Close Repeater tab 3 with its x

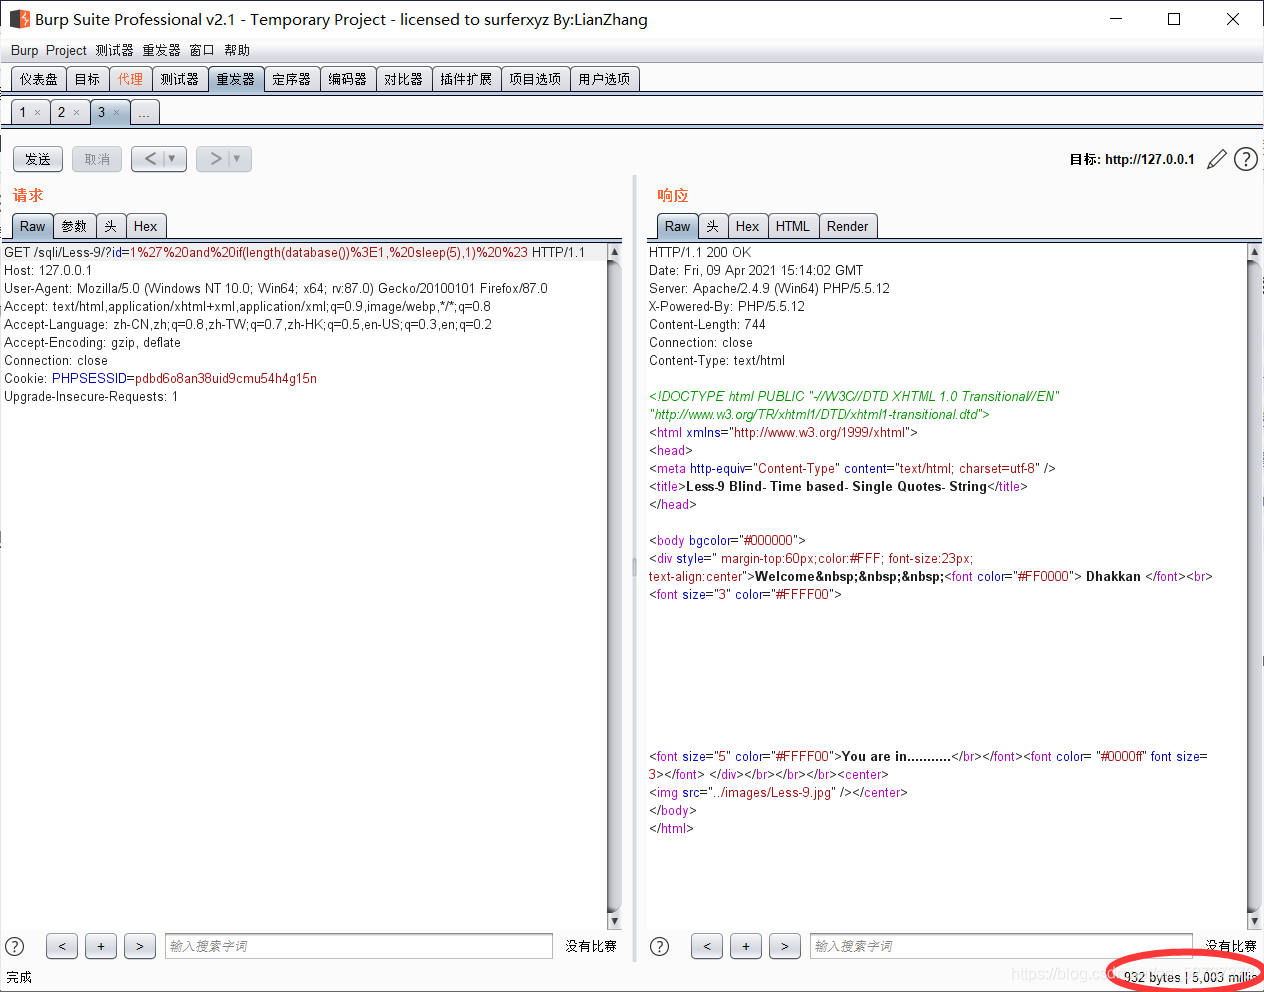coord(116,113)
